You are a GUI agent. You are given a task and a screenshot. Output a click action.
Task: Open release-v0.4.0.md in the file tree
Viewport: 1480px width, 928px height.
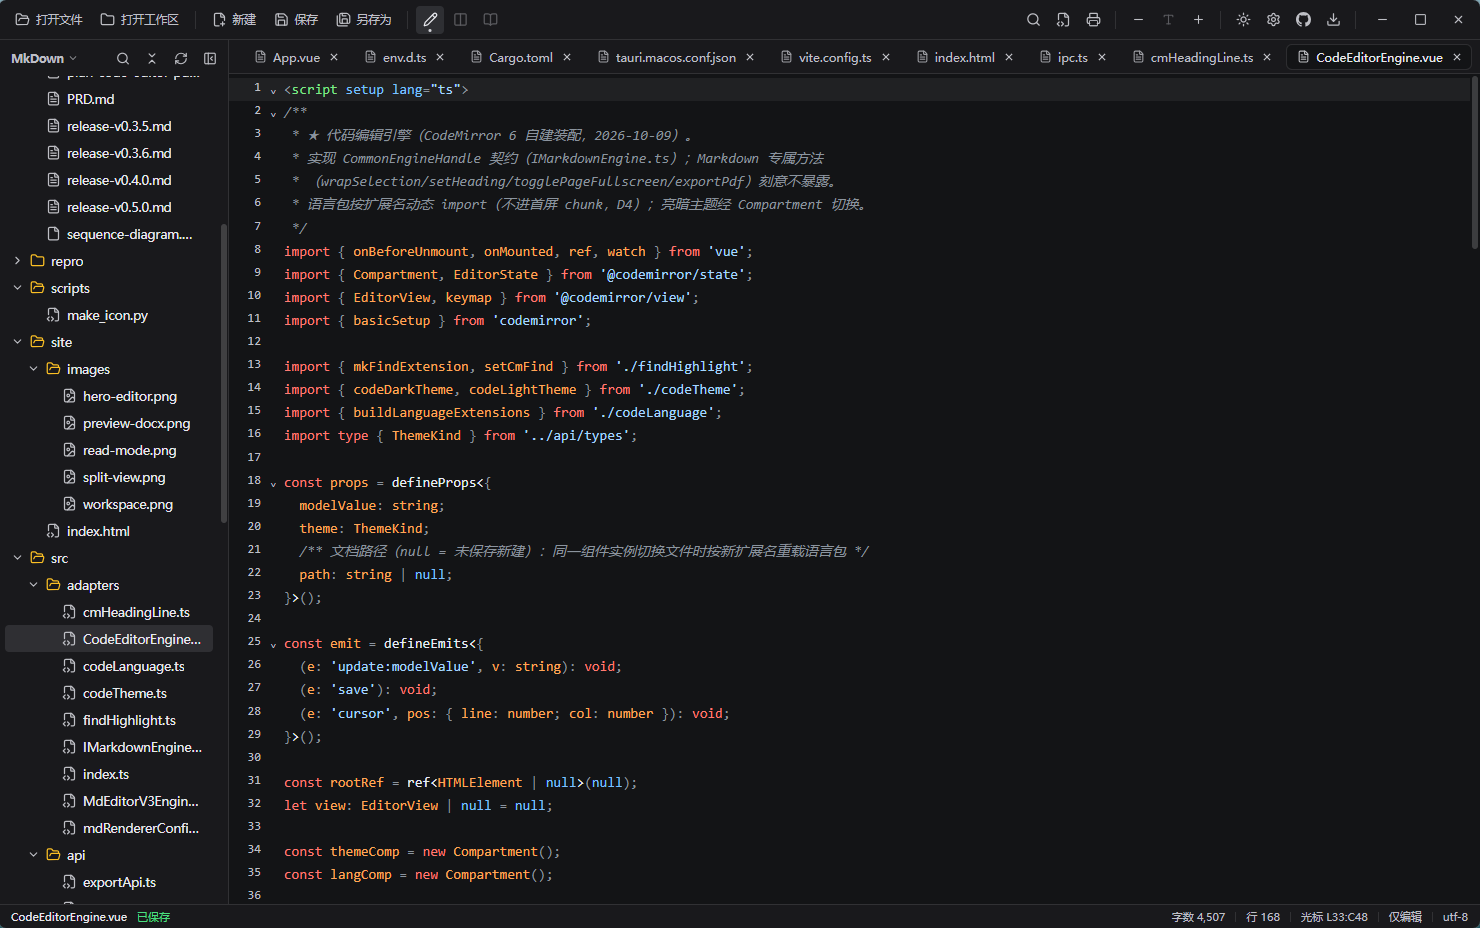(x=119, y=180)
